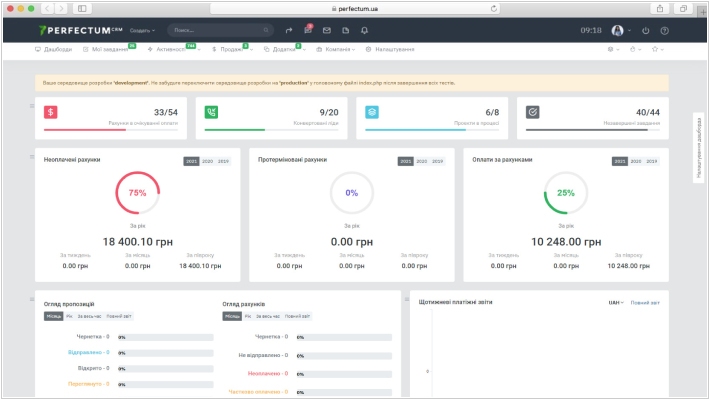Select 2021 in Неоплачені рахунки card
The image size is (709, 399).
191,161
